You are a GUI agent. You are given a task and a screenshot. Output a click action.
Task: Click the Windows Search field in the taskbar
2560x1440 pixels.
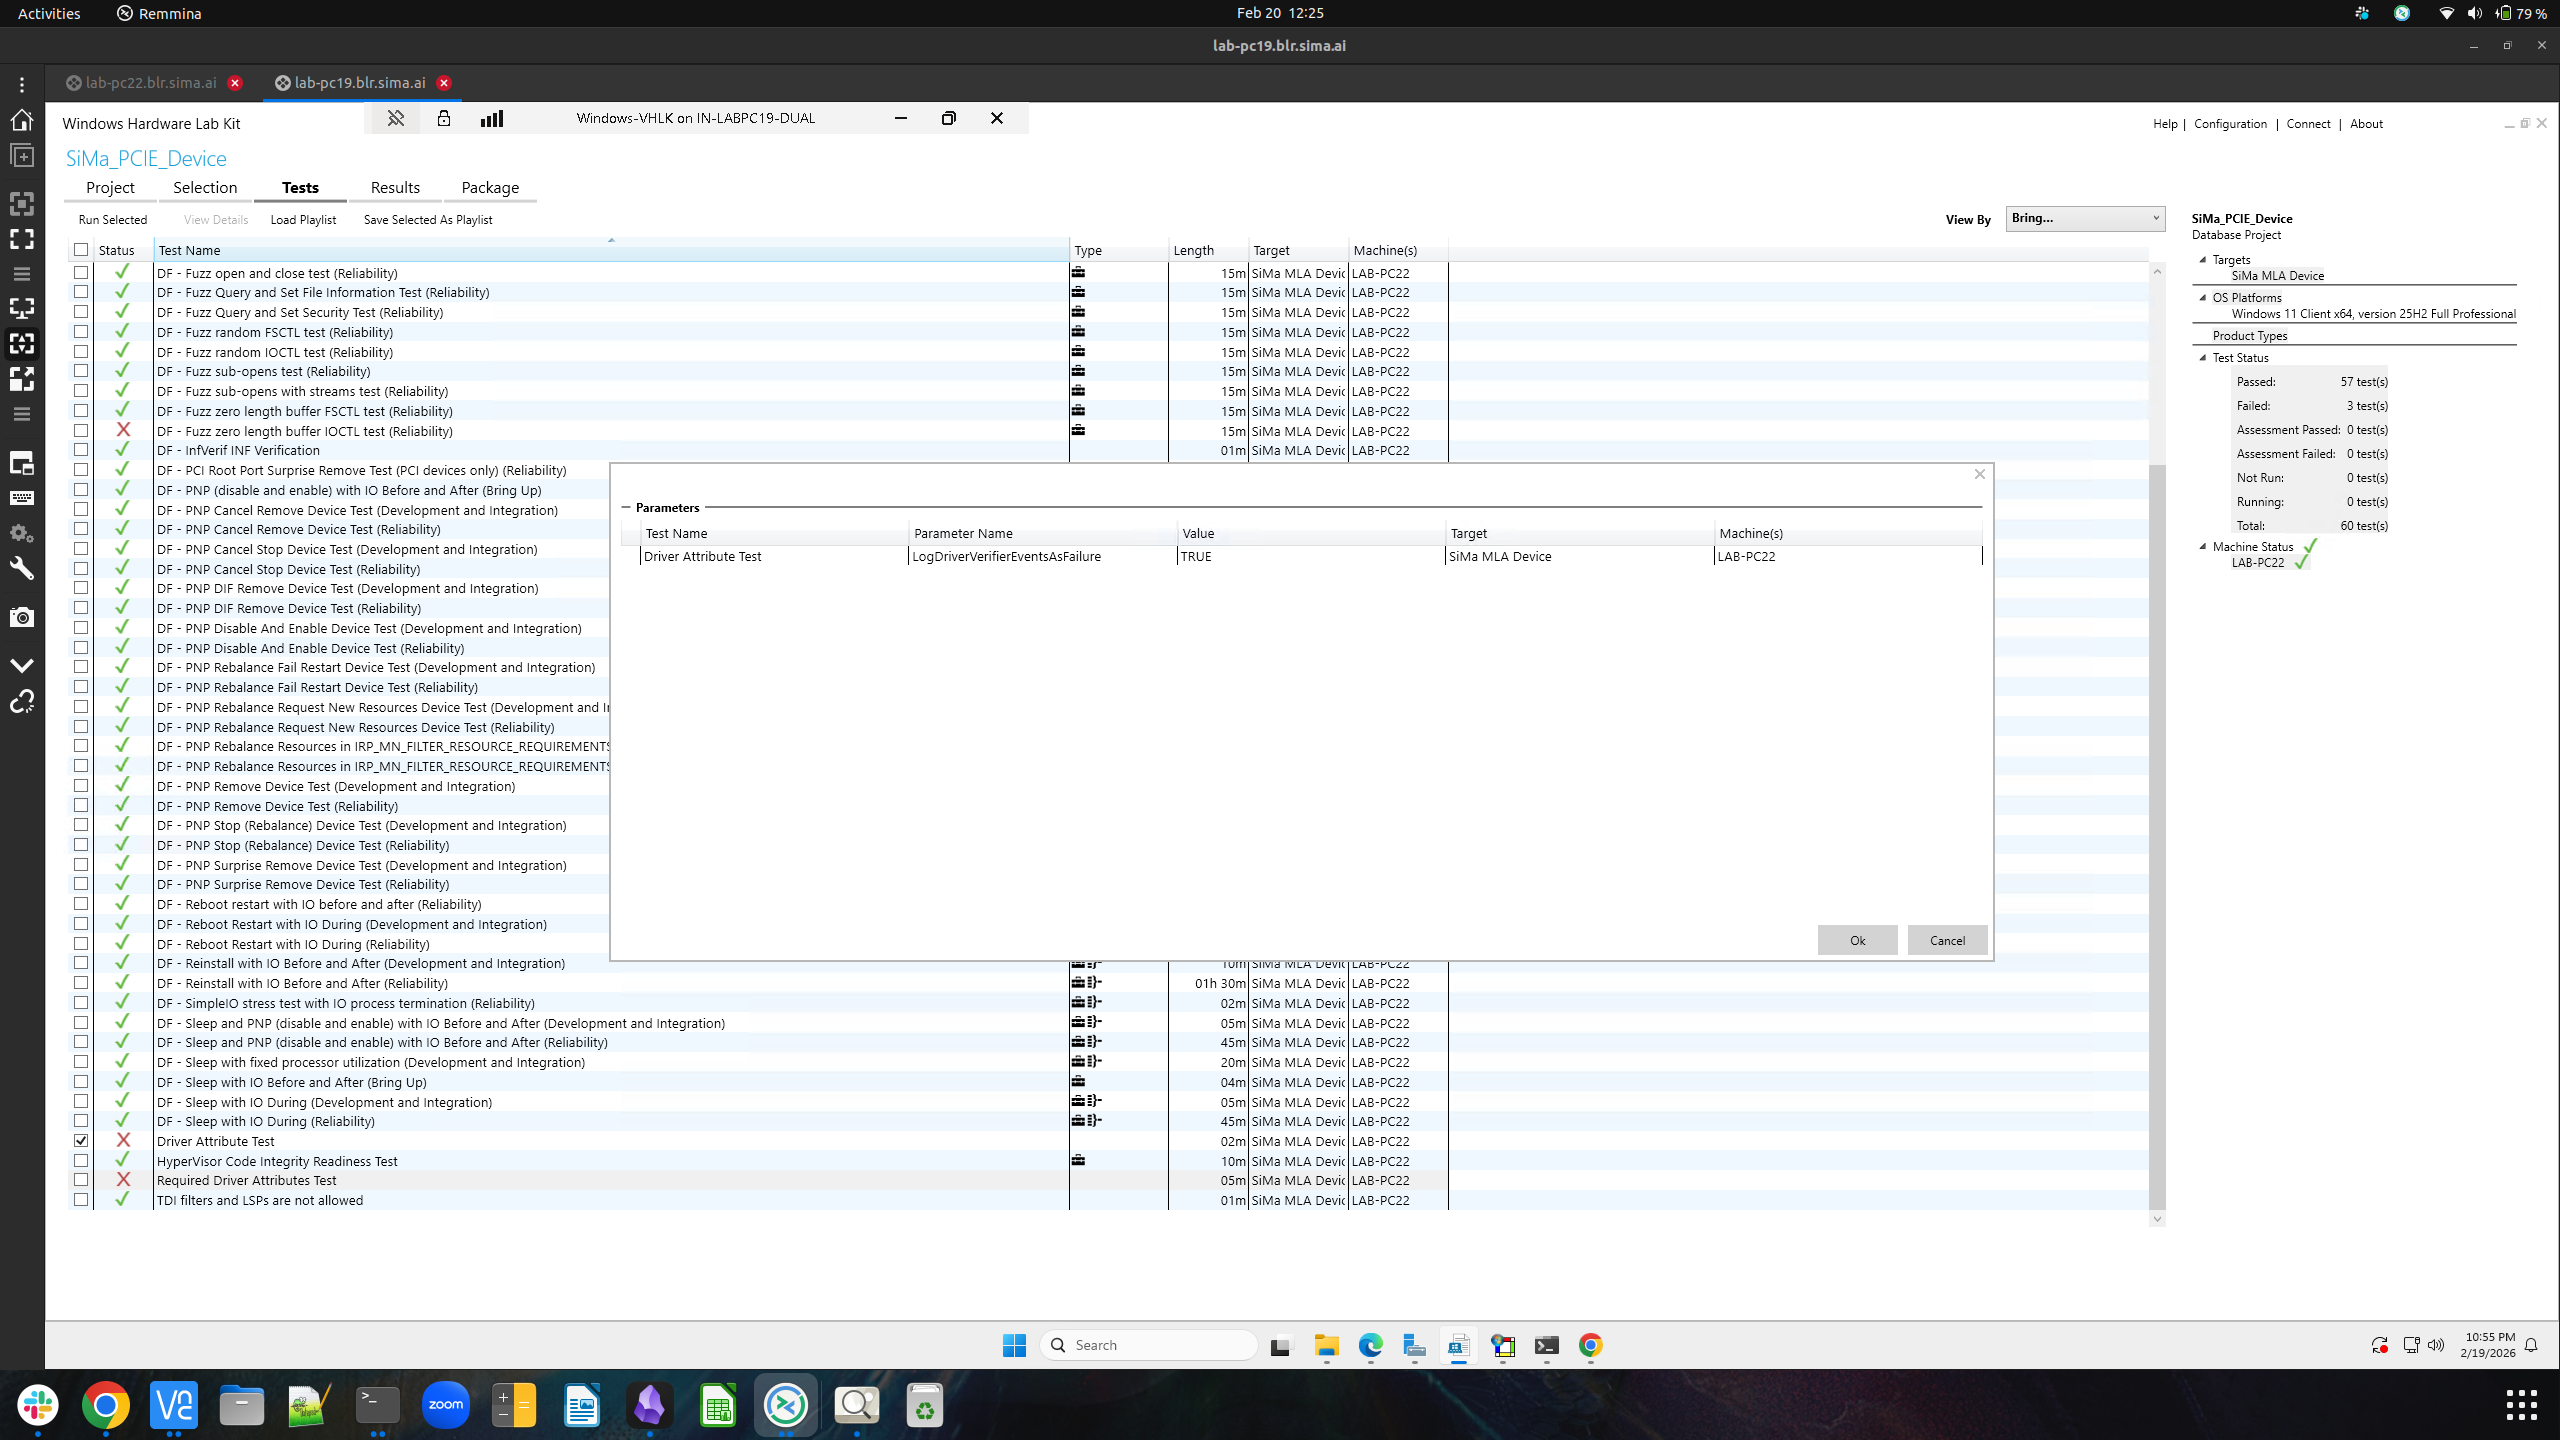click(x=1148, y=1345)
